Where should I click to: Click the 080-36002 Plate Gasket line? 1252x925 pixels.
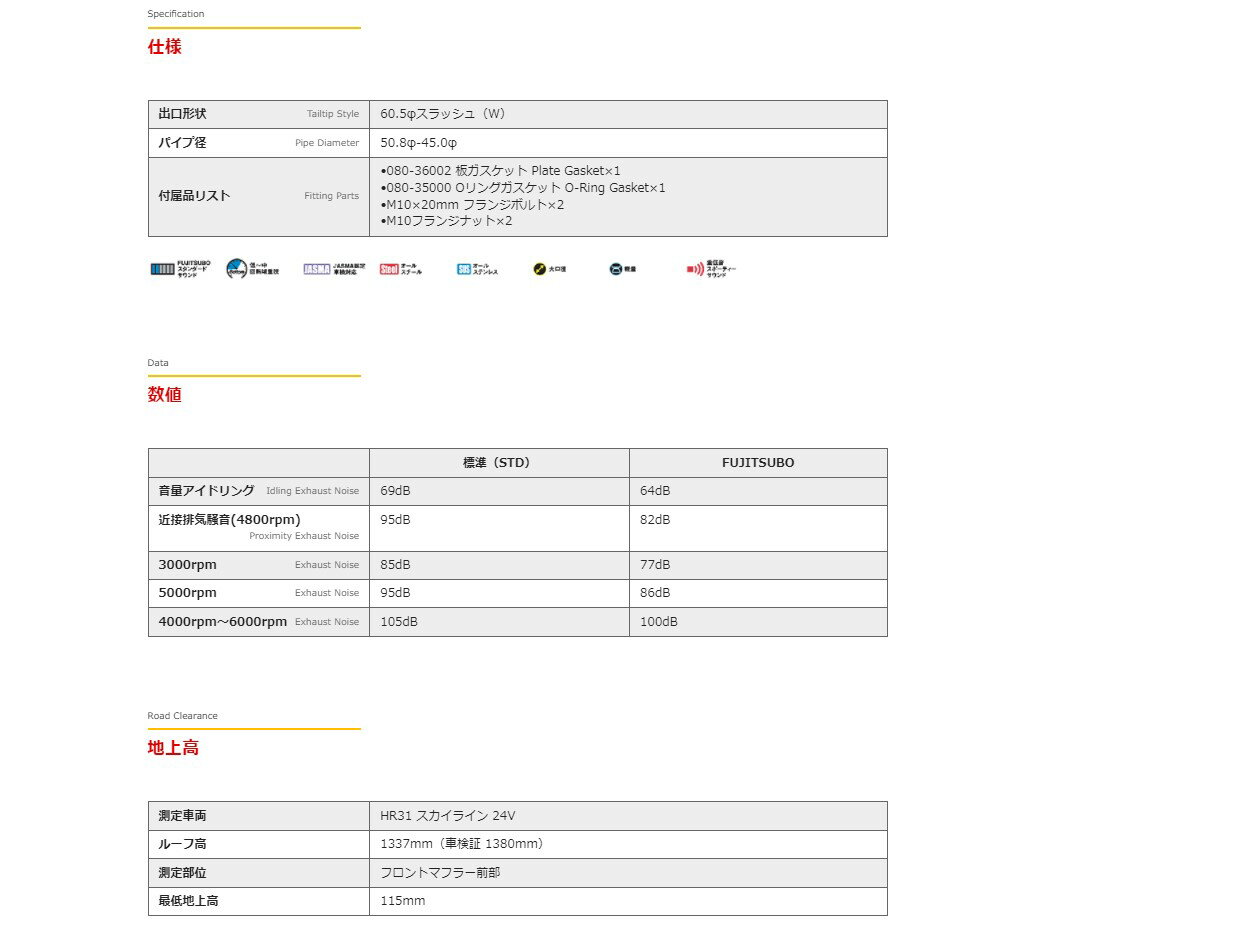point(500,171)
